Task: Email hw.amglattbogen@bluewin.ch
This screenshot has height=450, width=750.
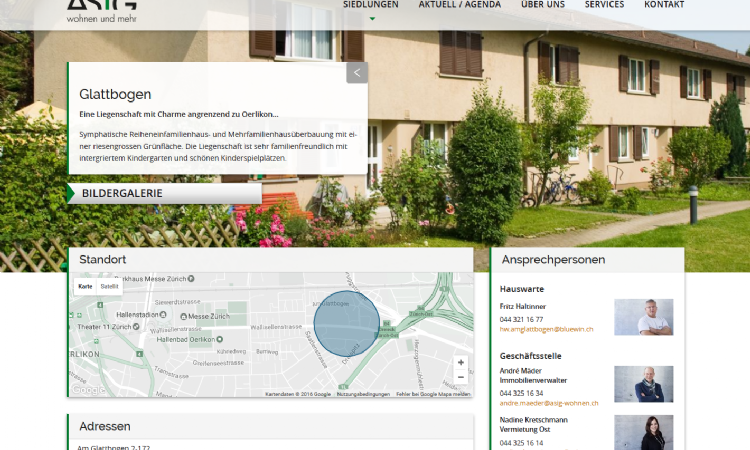Action: (546, 329)
